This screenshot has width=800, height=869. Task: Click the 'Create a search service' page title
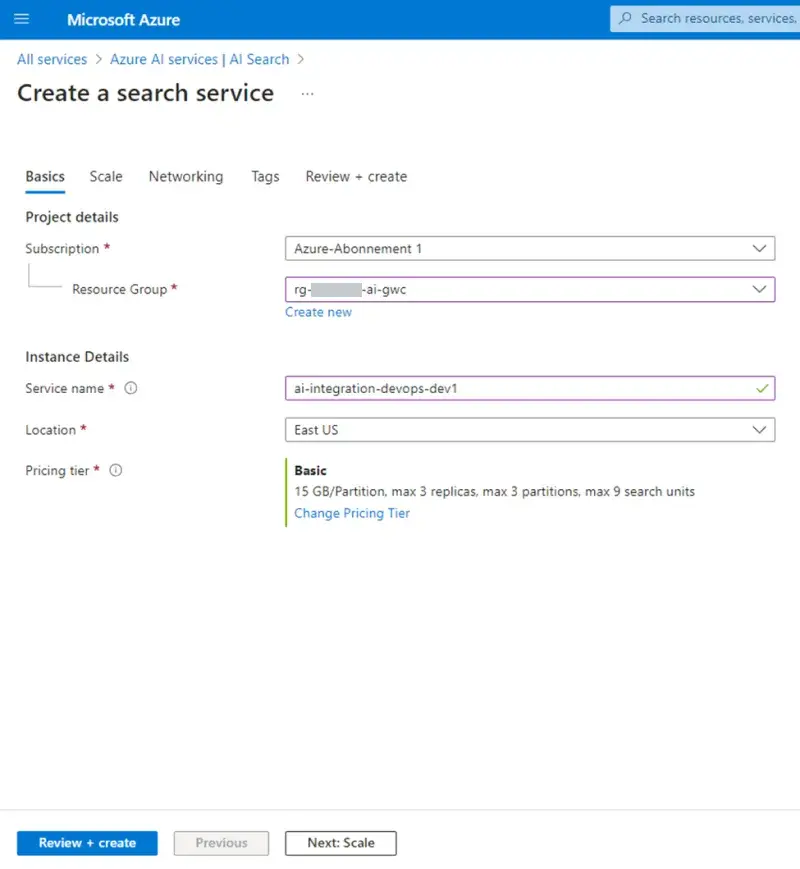pos(146,93)
